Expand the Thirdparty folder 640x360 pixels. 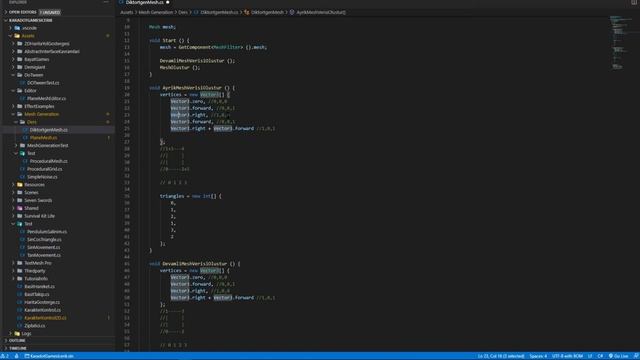point(35,271)
